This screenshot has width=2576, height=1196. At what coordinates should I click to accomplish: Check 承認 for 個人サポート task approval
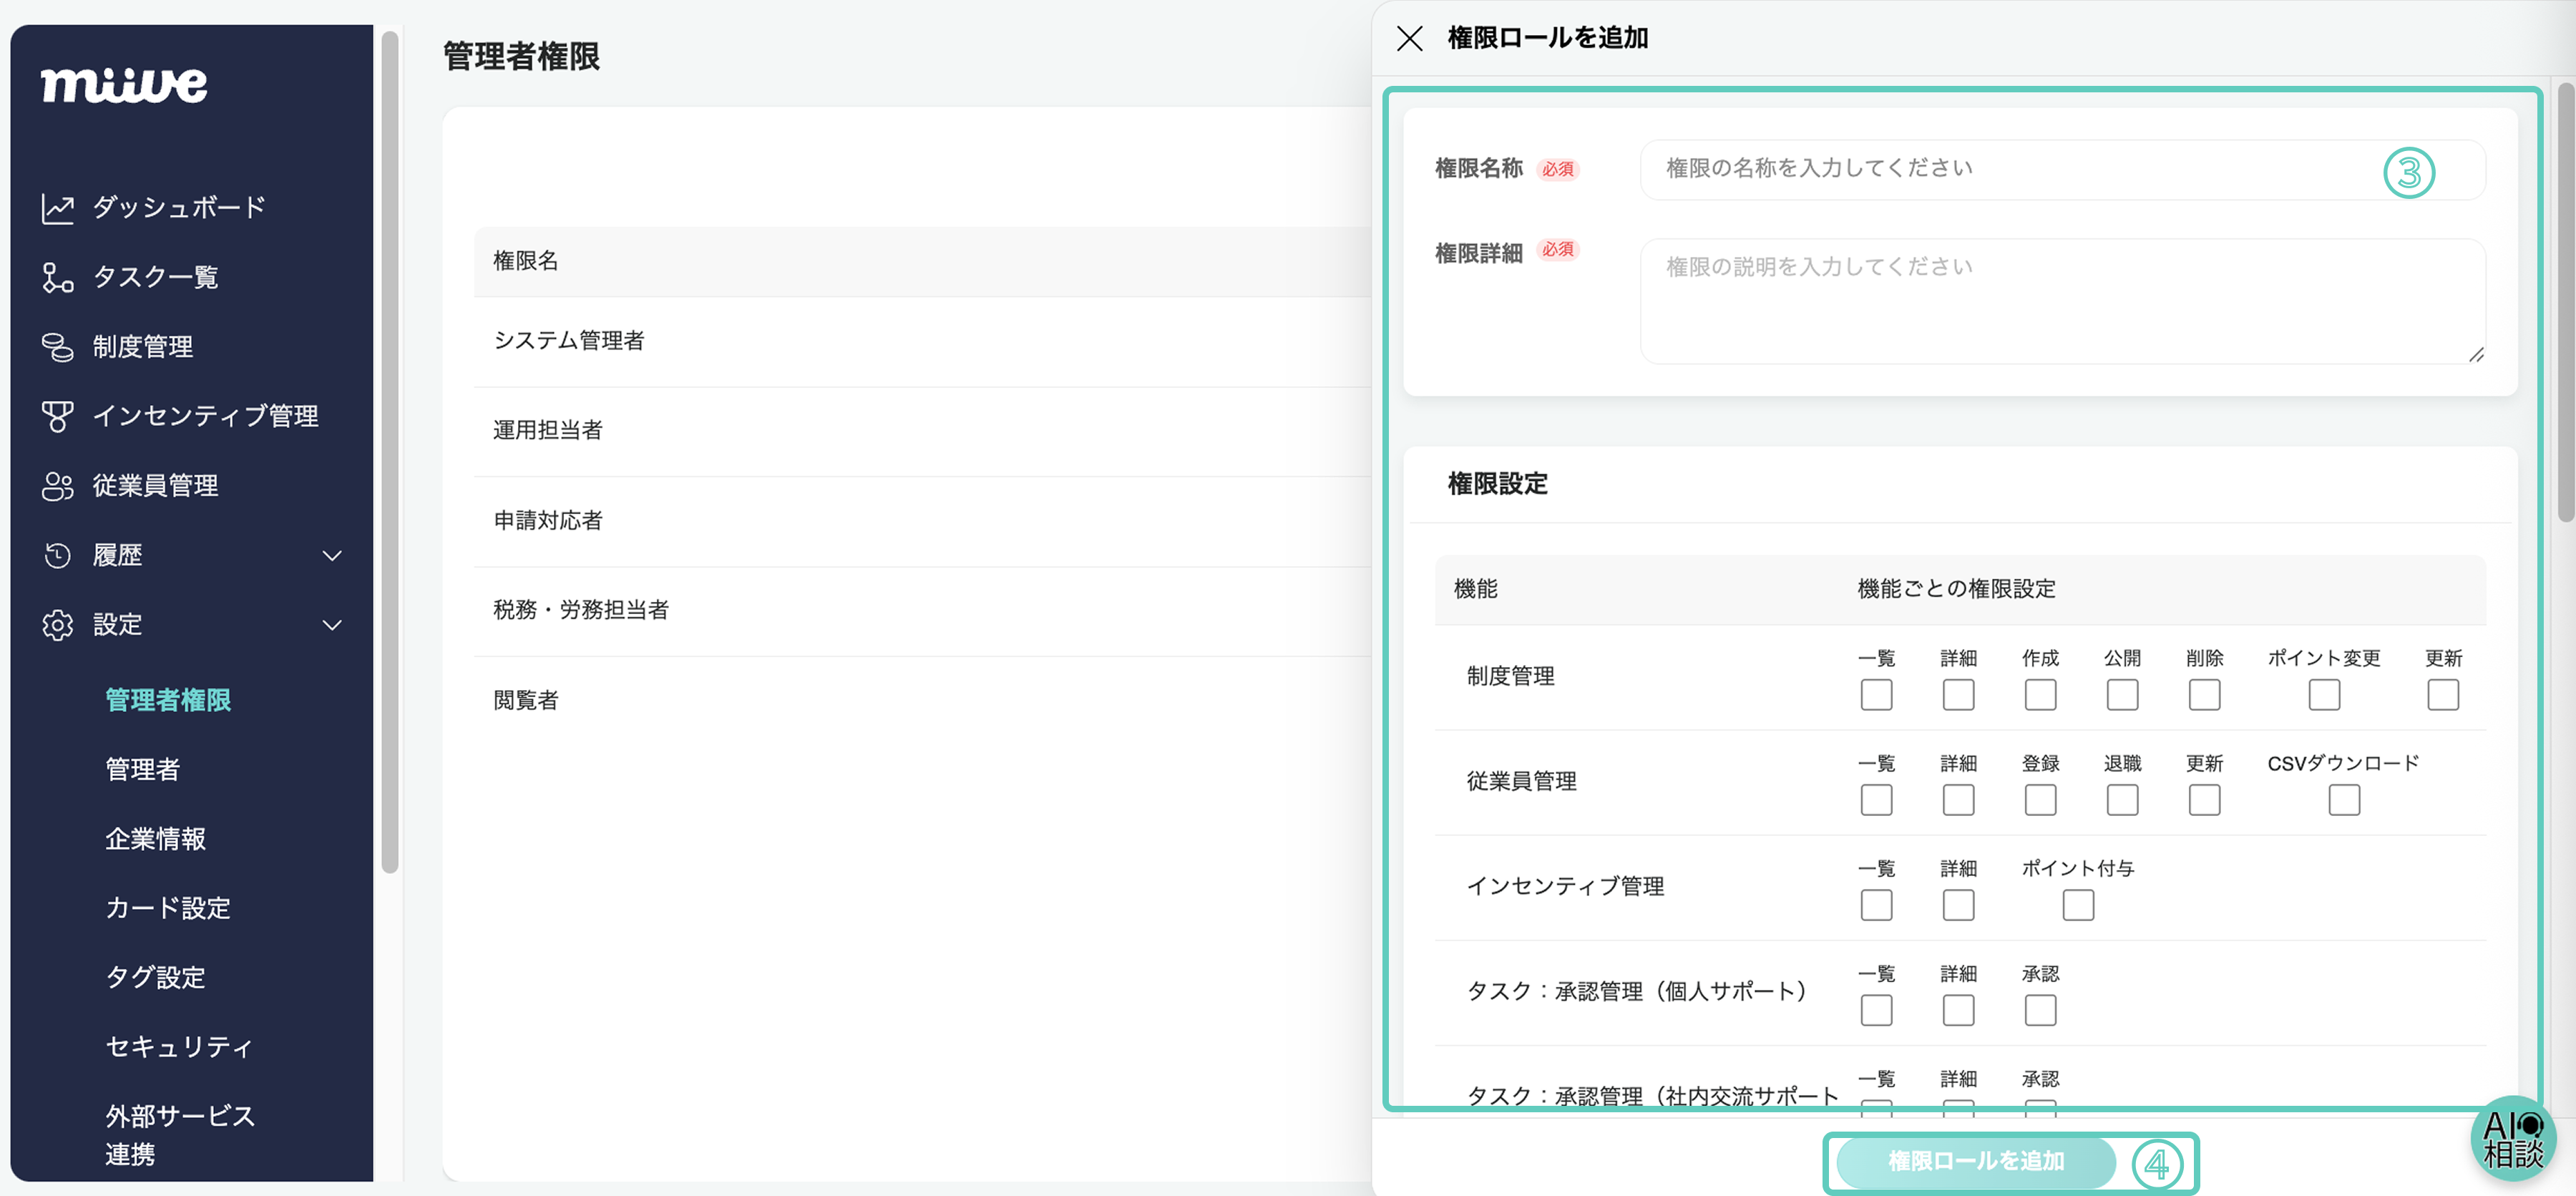pyautogui.click(x=2040, y=1010)
